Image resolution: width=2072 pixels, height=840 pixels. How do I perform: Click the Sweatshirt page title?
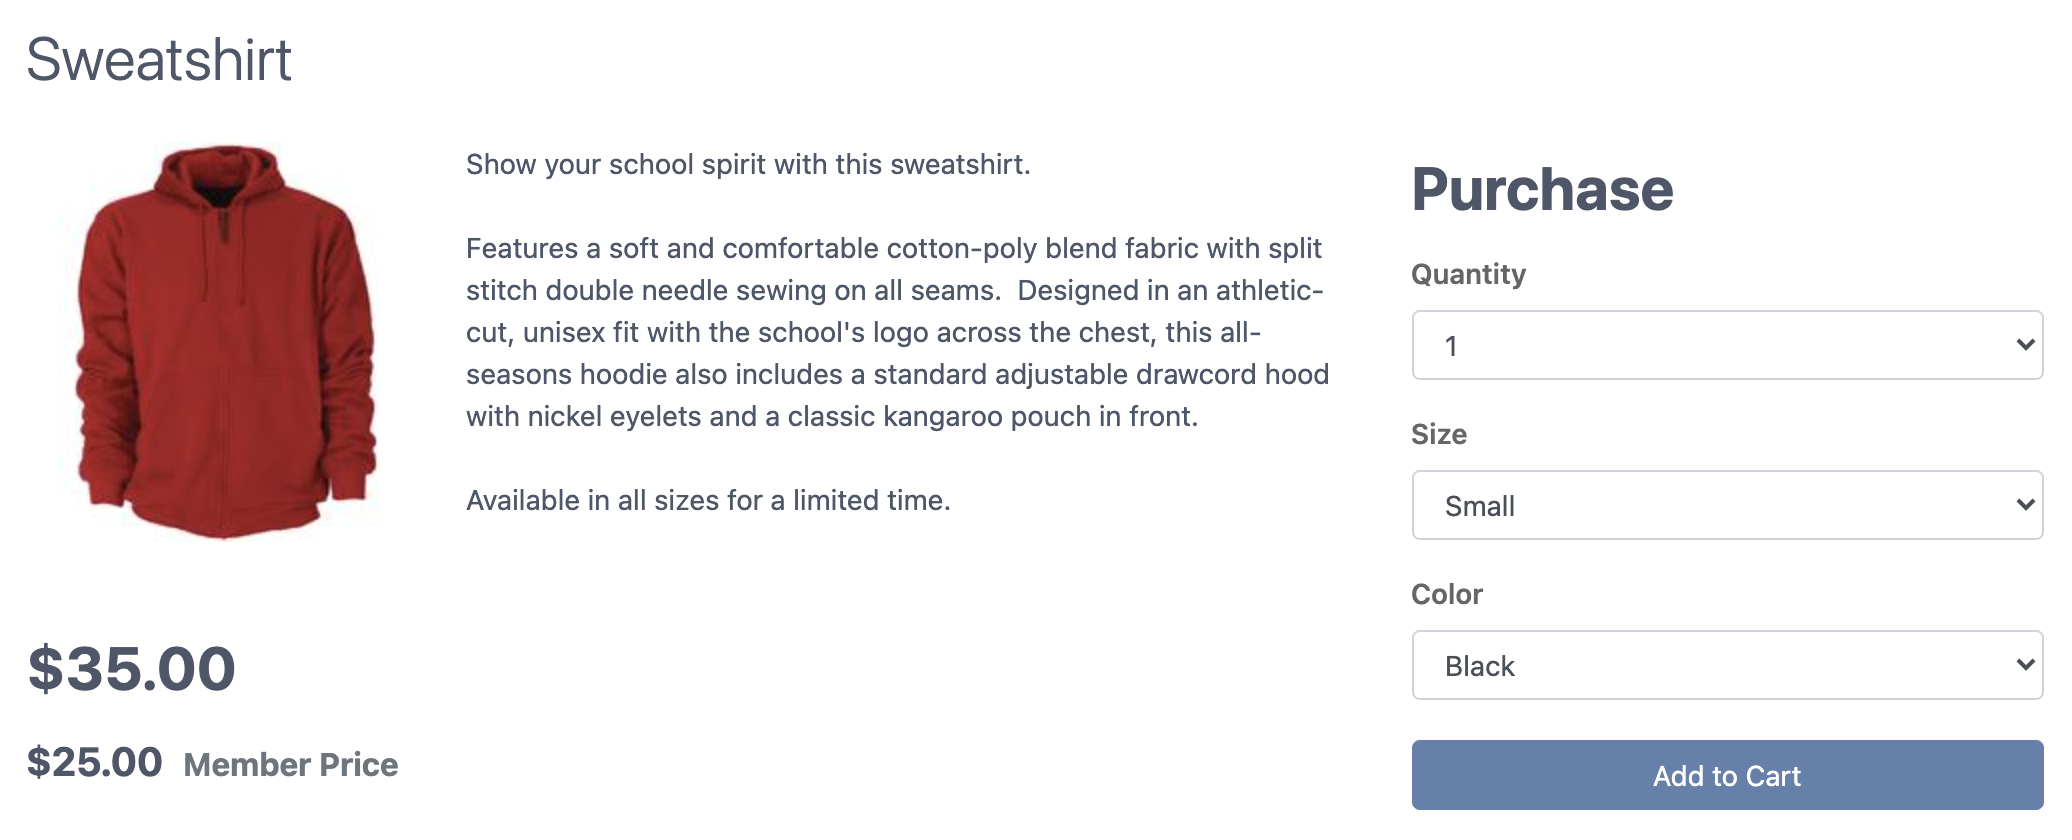click(x=159, y=60)
